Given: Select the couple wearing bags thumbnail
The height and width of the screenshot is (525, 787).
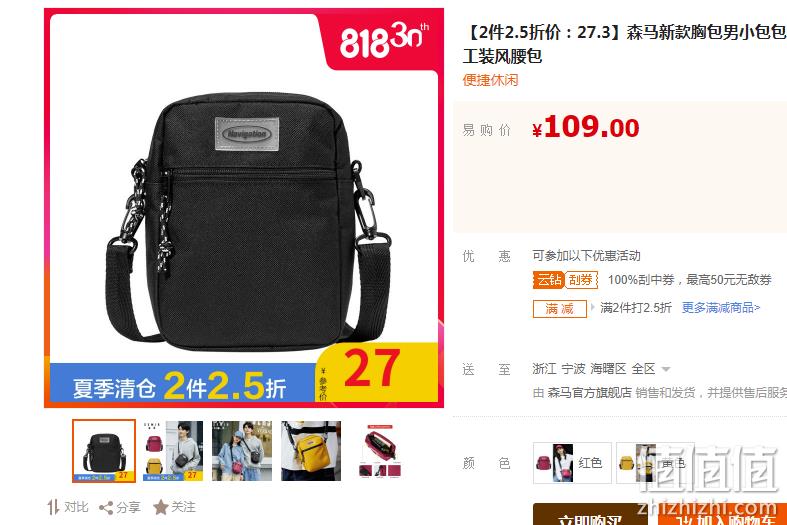Looking at the screenshot, I should click(x=242, y=451).
